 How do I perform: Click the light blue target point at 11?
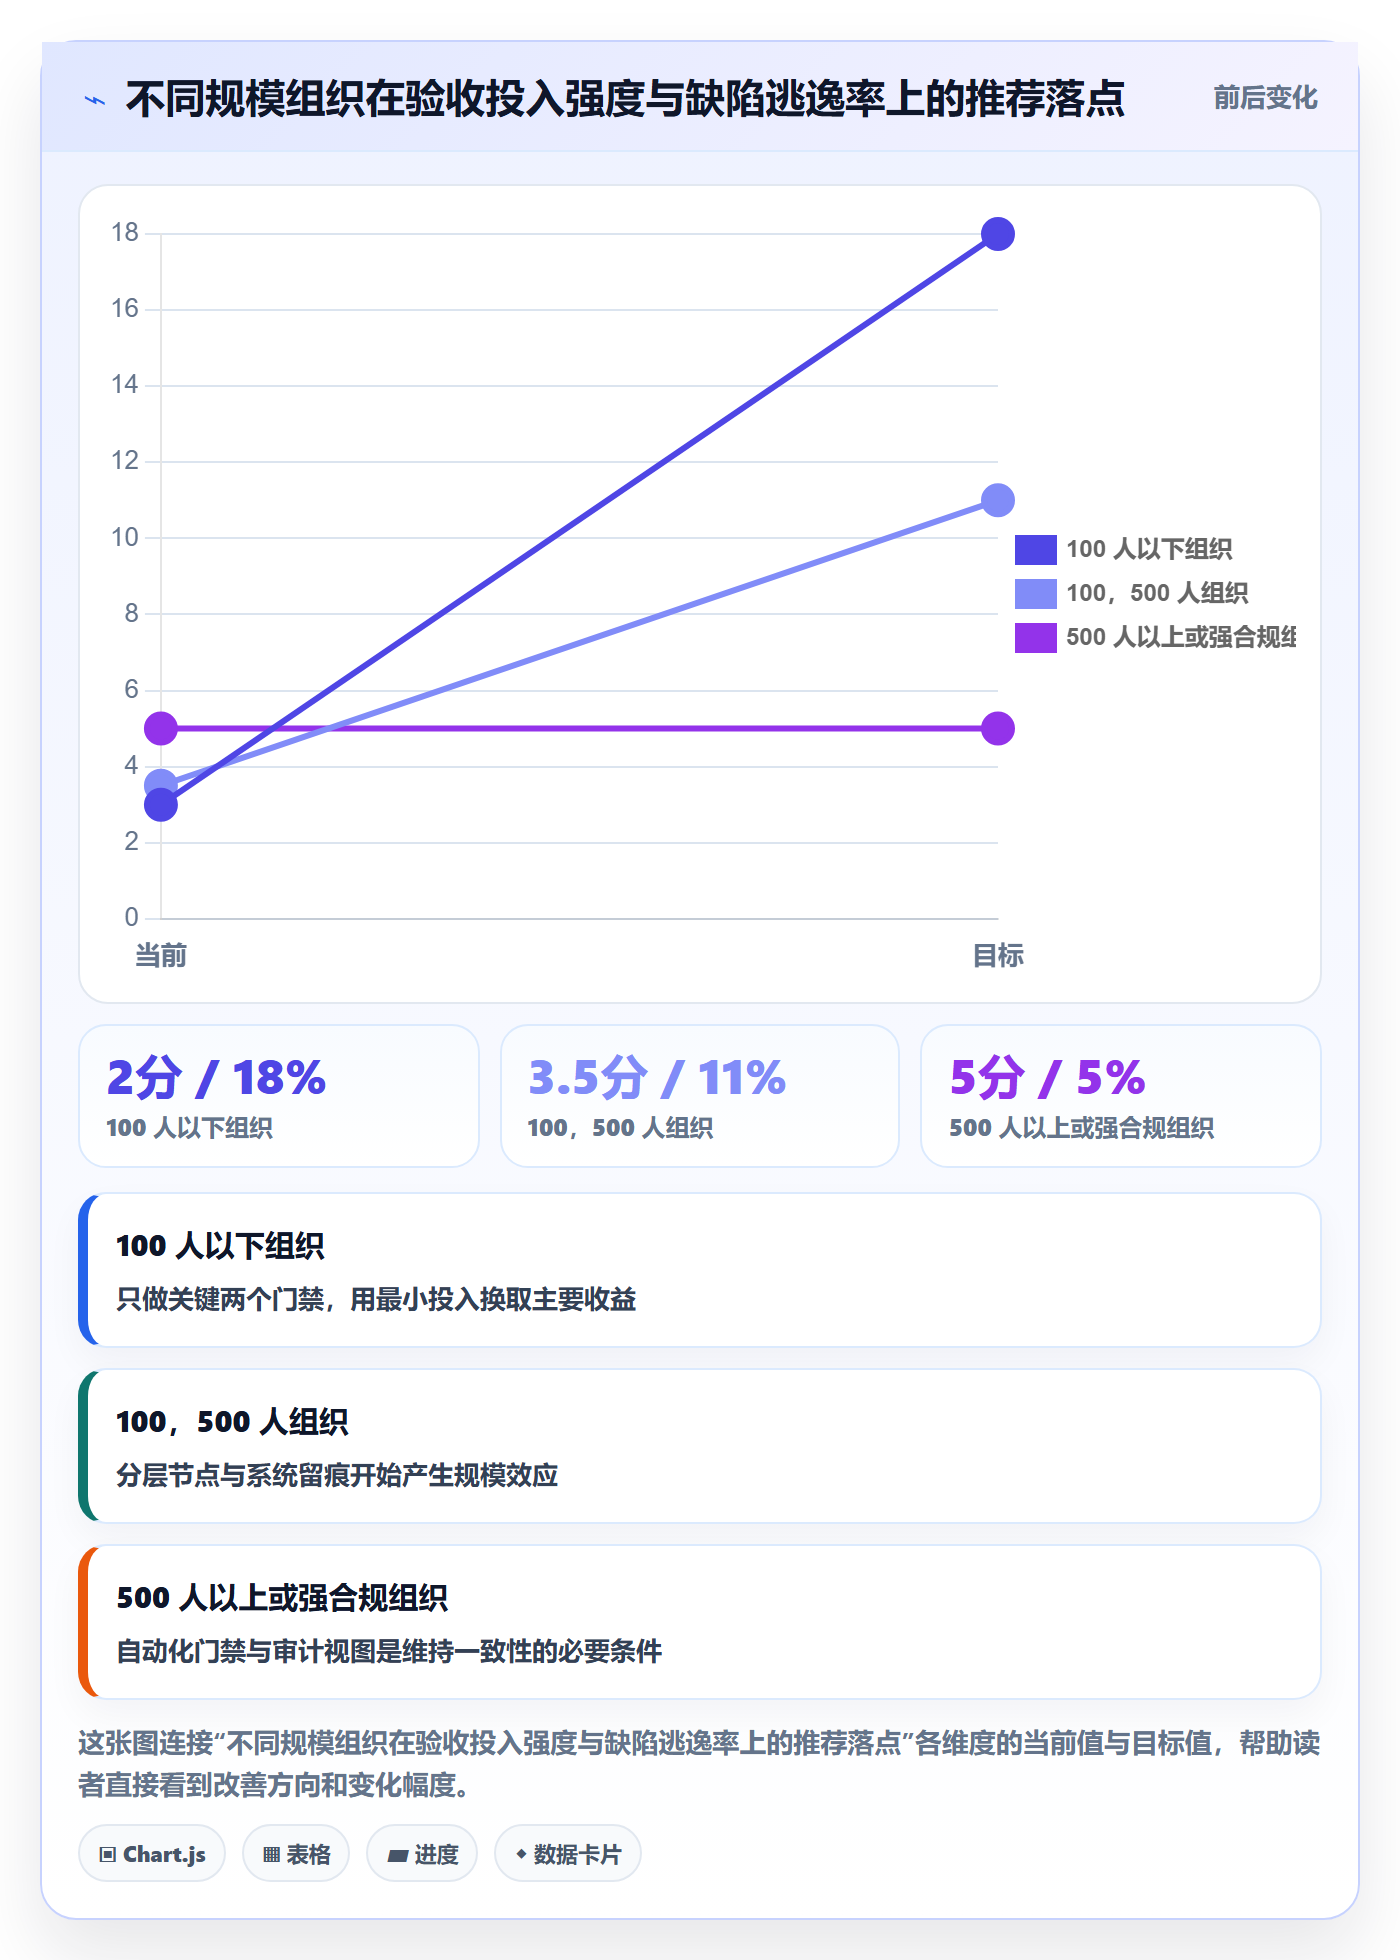[998, 500]
